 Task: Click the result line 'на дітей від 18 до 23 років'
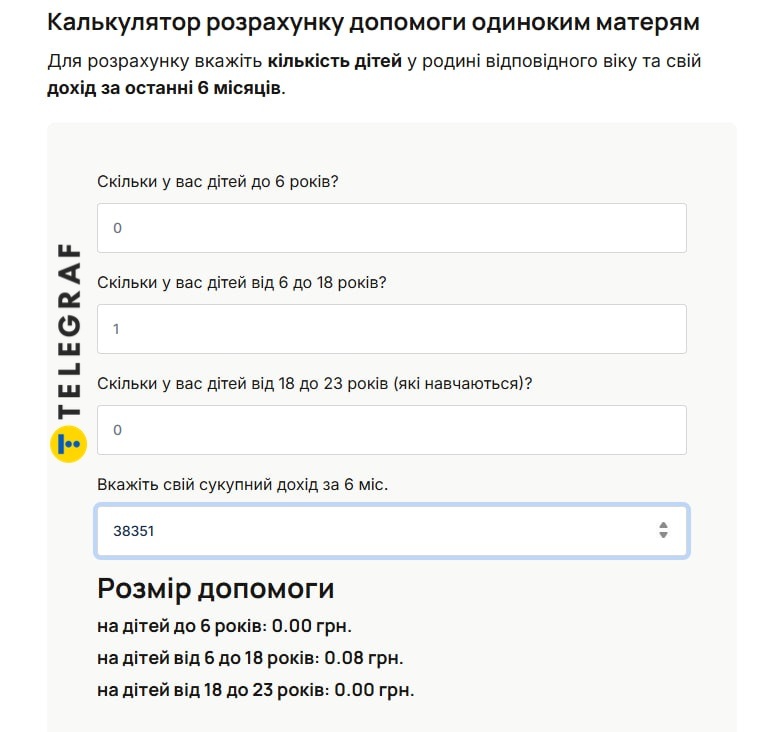coord(255,690)
